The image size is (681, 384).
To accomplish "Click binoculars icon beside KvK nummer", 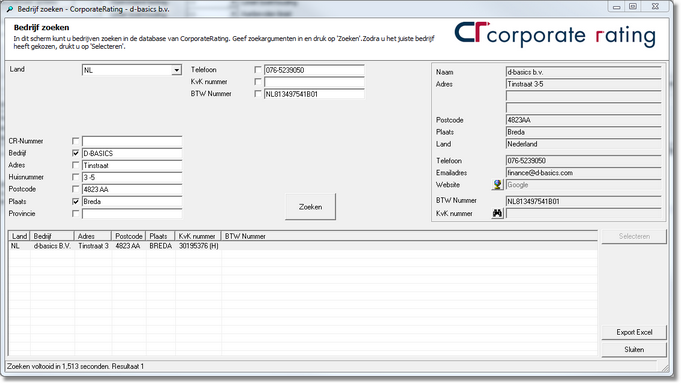I will (497, 213).
